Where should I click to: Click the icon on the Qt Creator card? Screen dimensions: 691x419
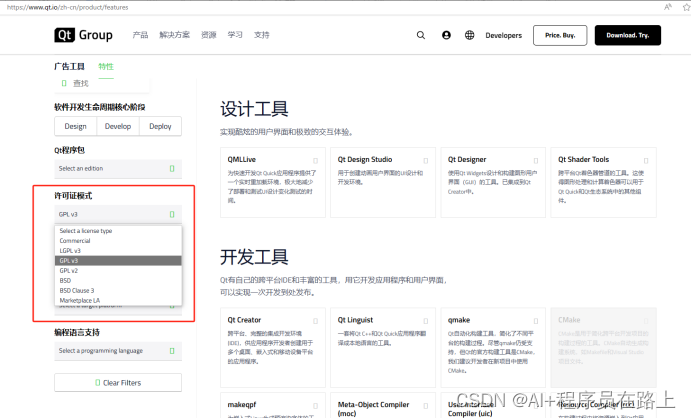[316, 321]
